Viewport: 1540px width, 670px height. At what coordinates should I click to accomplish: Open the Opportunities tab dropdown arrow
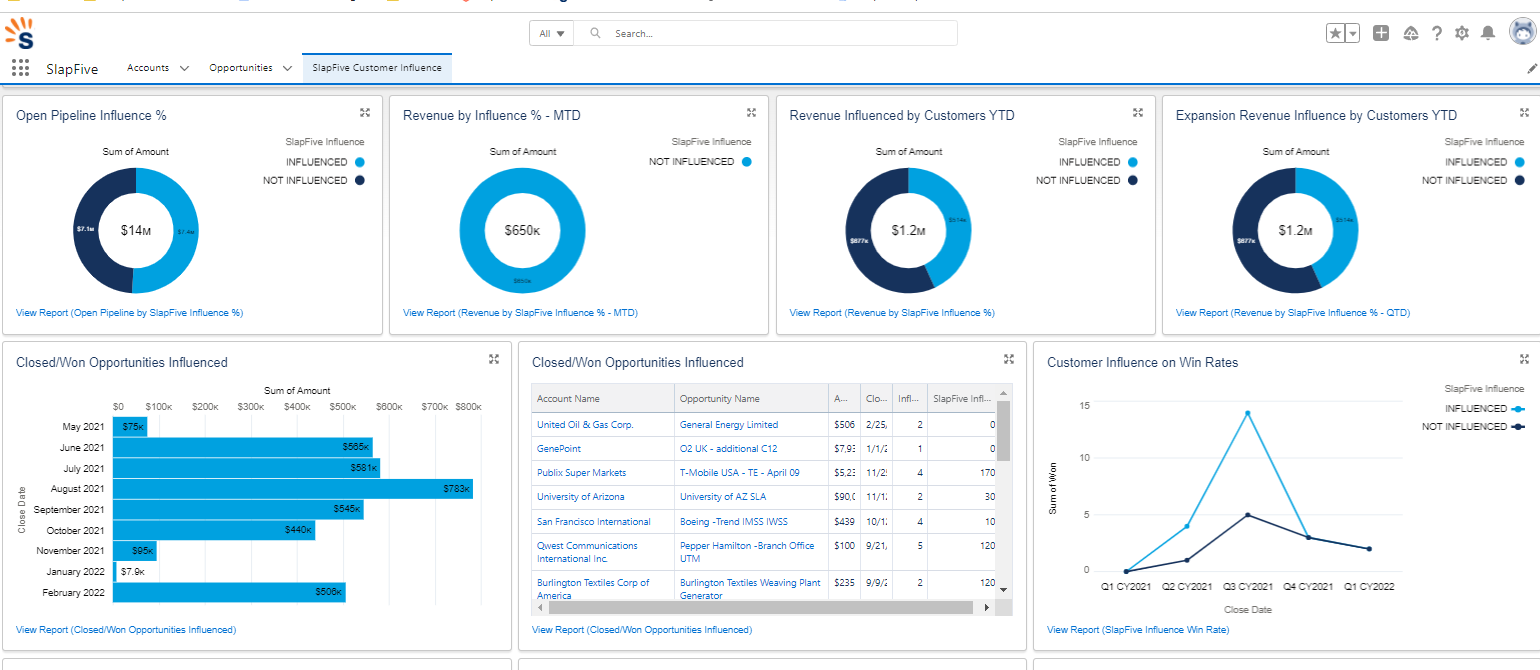coord(288,68)
